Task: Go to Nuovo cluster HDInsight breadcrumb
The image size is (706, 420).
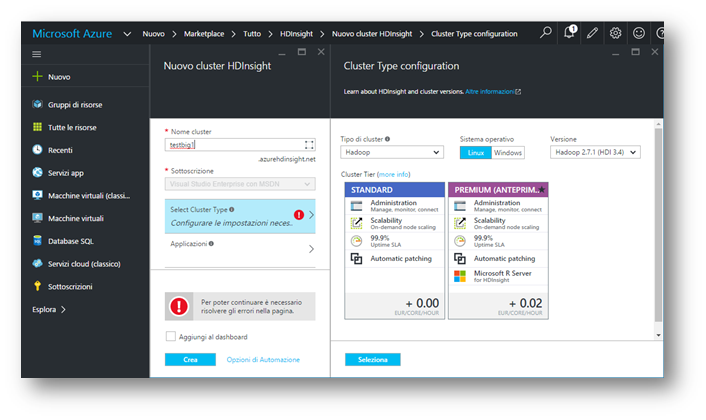Action: tap(372, 34)
